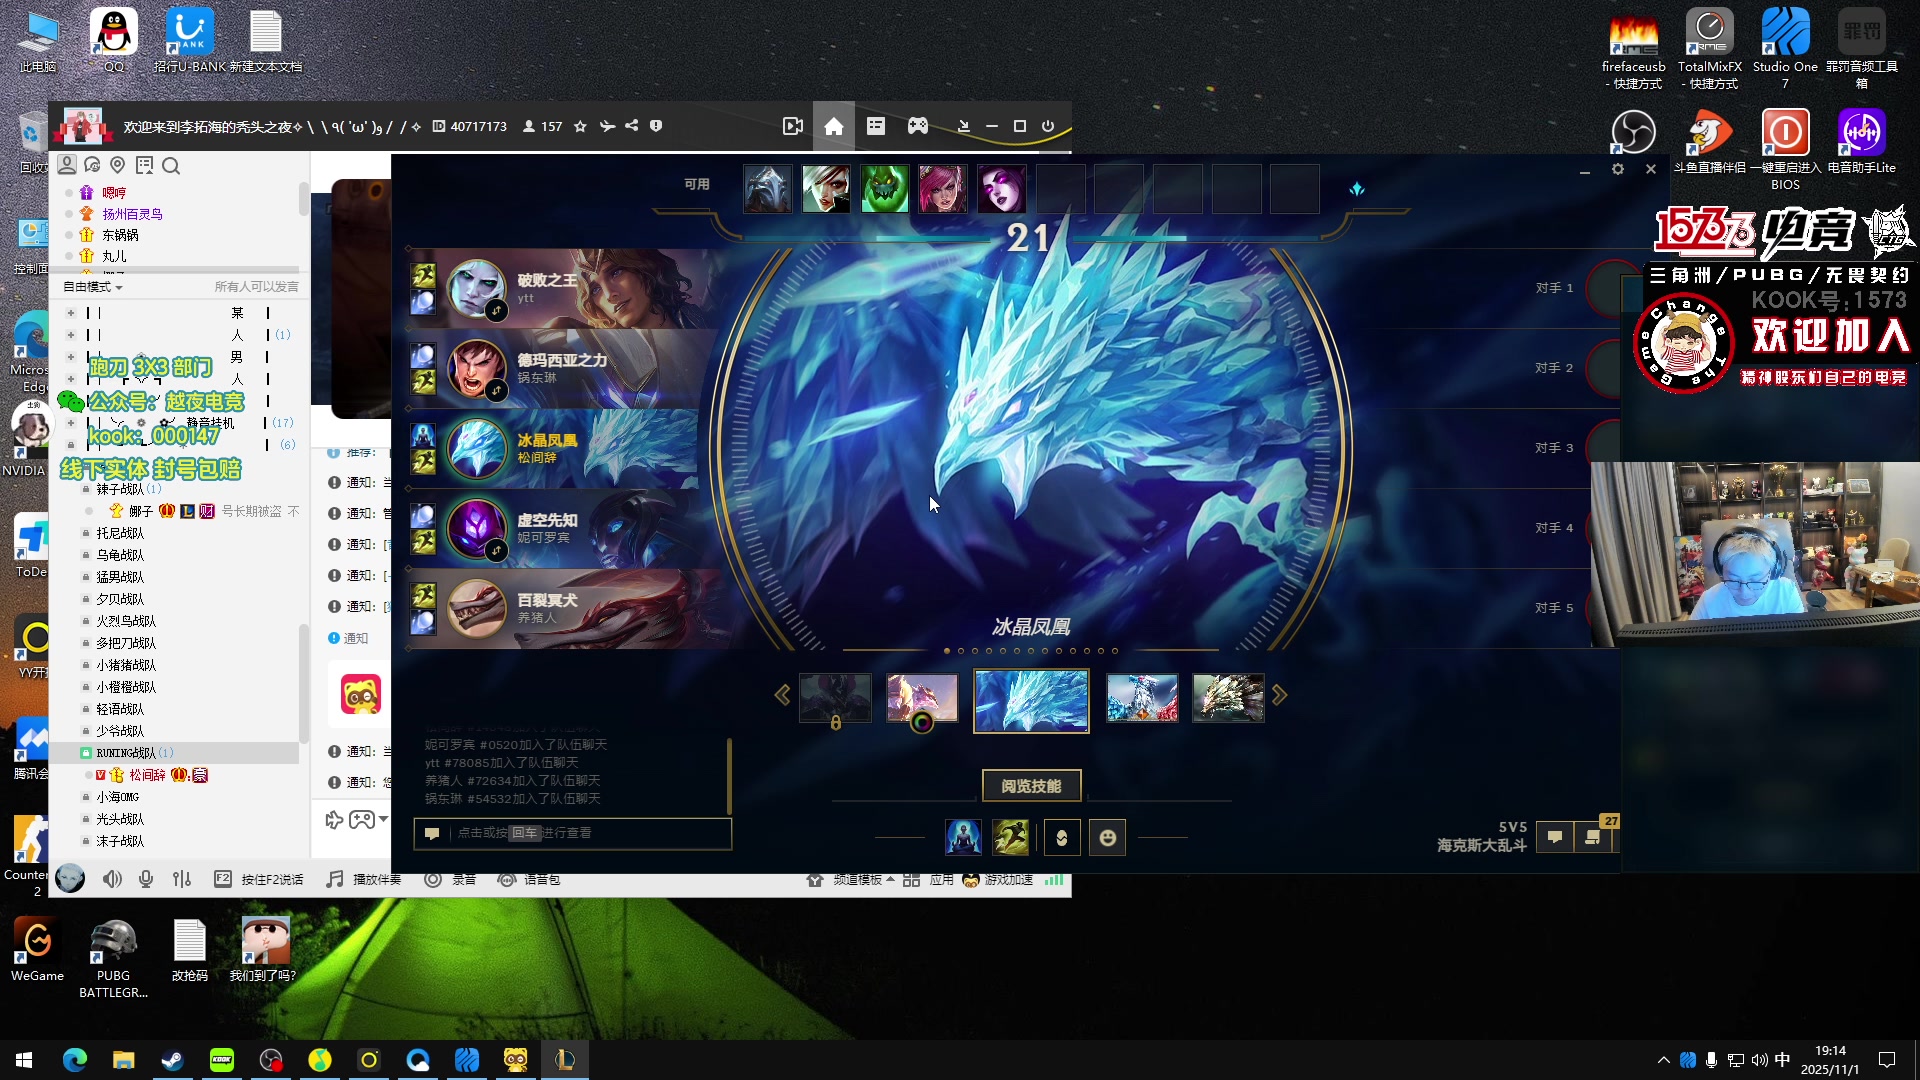Open 语音包 voice pack
Image resolution: width=1920 pixels, height=1080 pixels.
pyautogui.click(x=529, y=879)
